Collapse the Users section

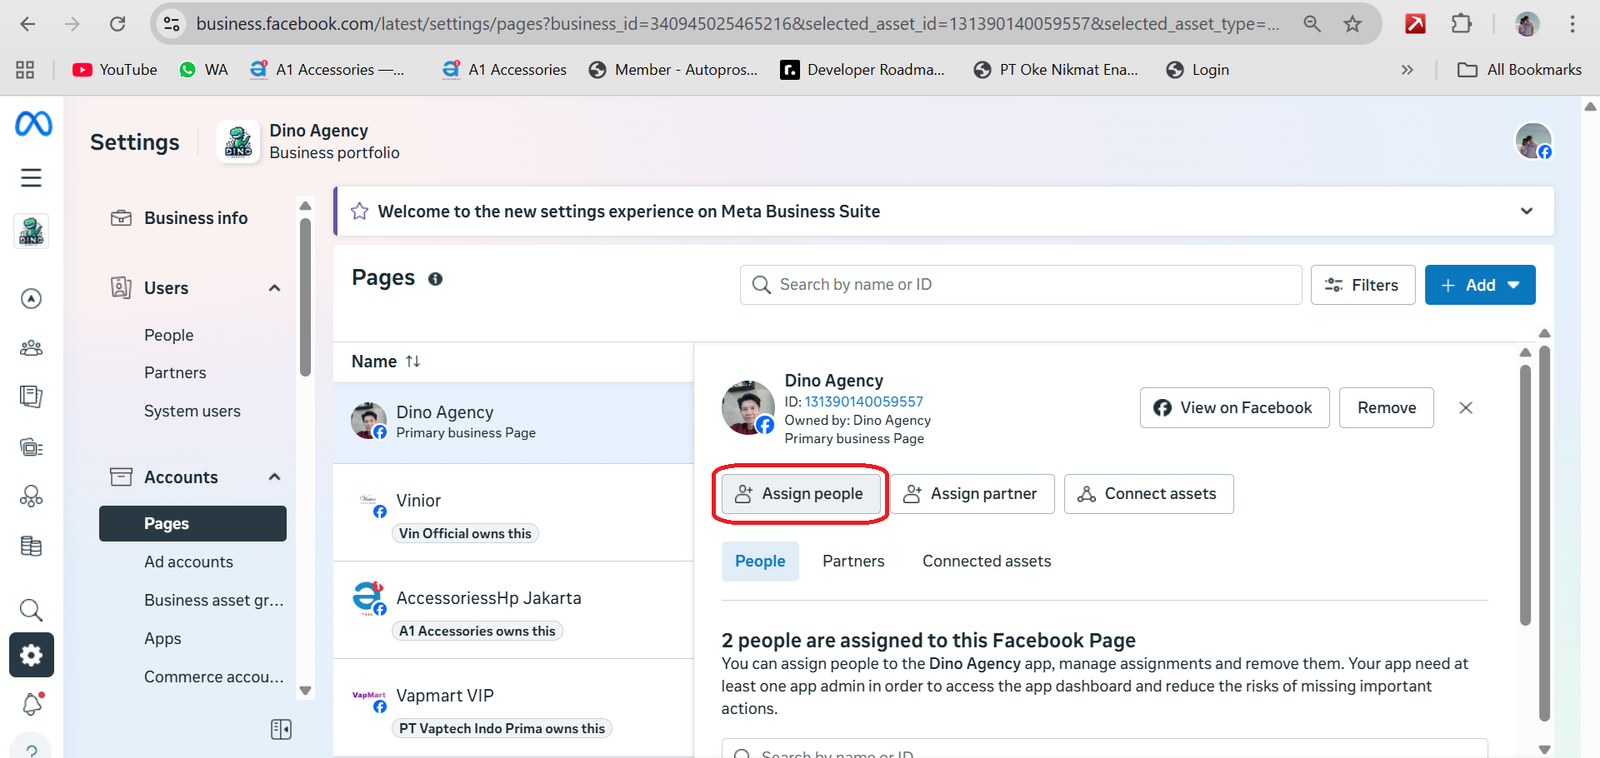click(274, 288)
